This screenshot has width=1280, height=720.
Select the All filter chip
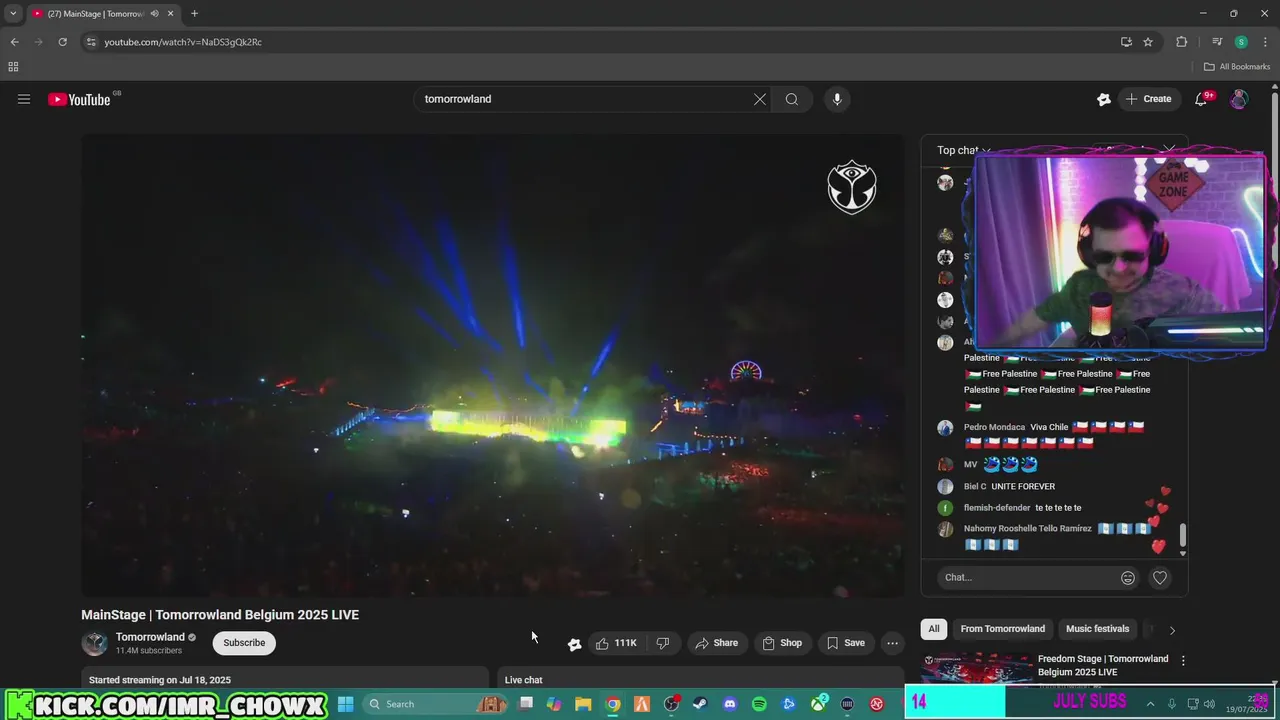pyautogui.click(x=934, y=629)
